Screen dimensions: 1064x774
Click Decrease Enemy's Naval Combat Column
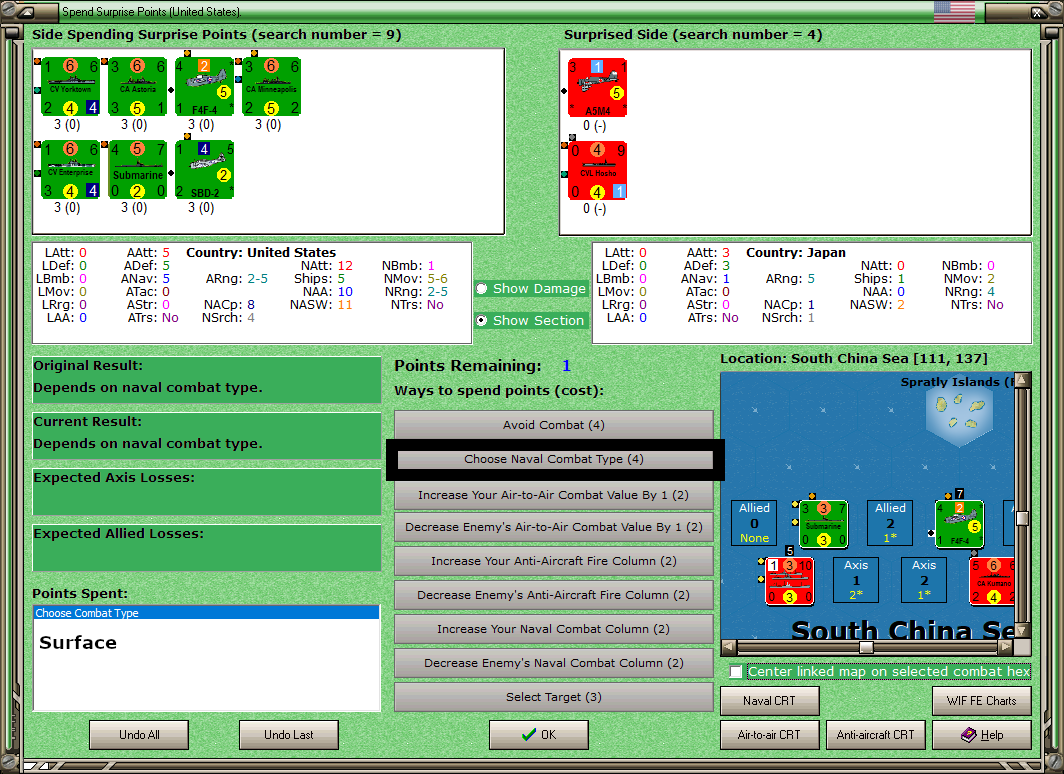(x=554, y=663)
